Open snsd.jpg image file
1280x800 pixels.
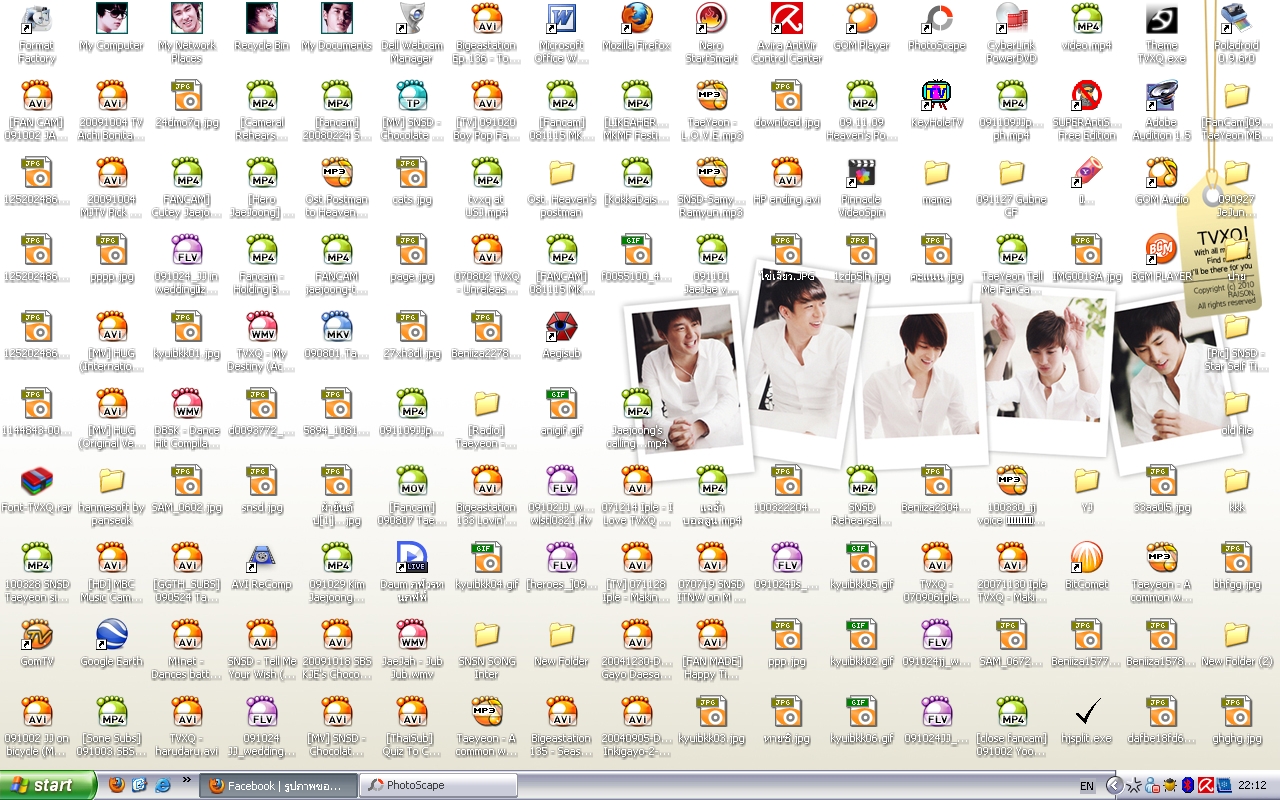(262, 480)
